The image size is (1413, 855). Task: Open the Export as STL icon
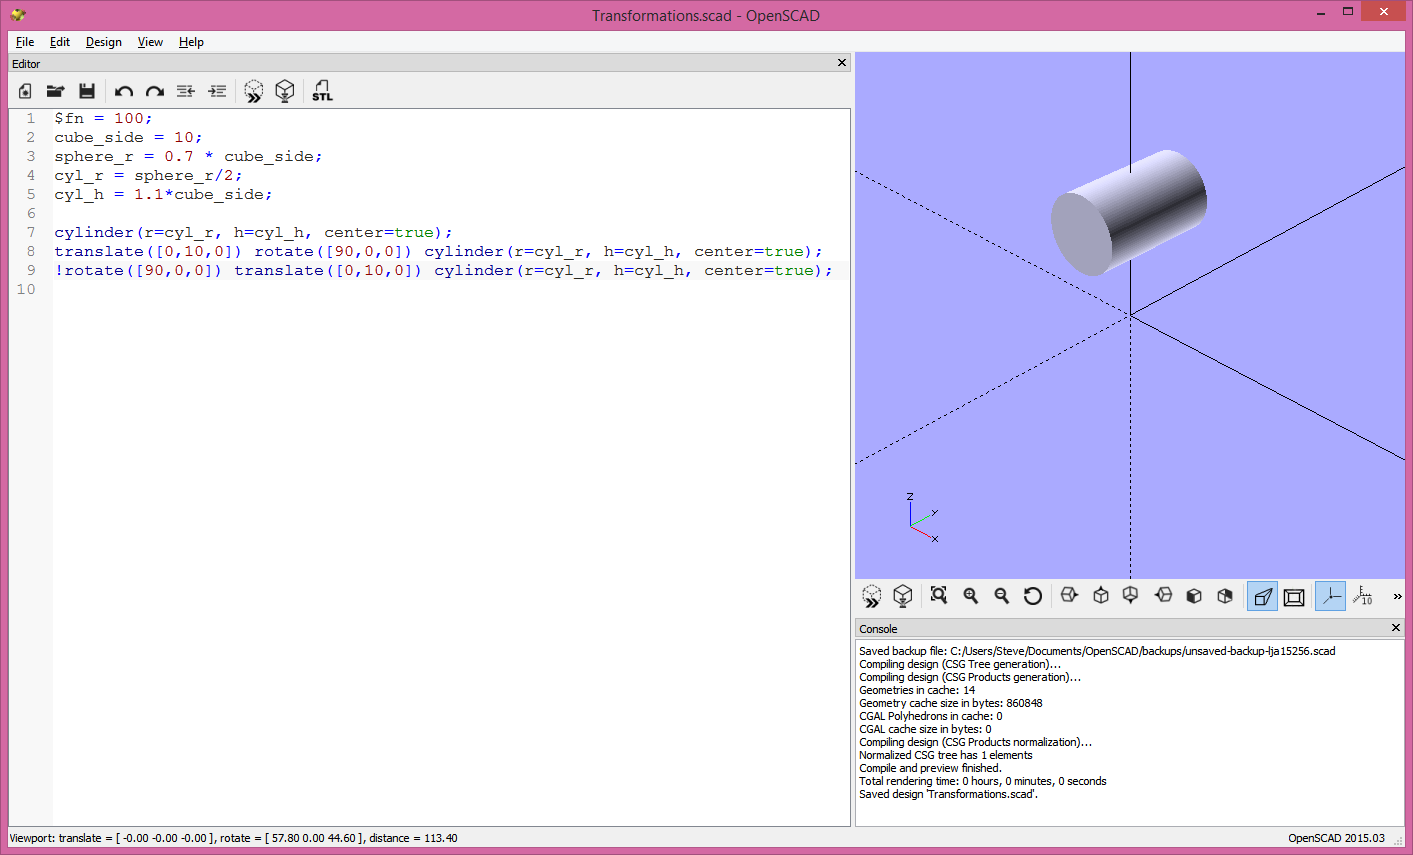322,91
